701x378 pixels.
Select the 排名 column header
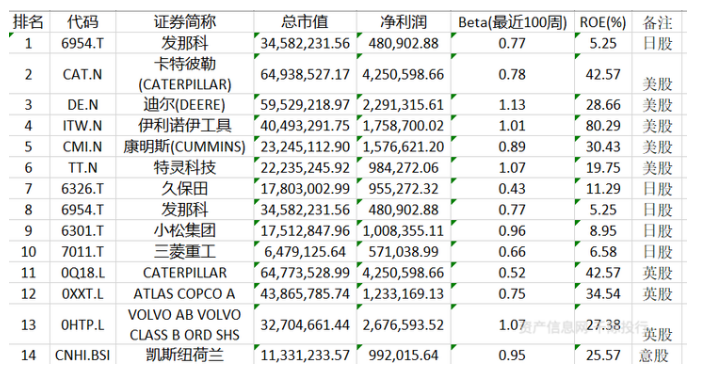(29, 22)
